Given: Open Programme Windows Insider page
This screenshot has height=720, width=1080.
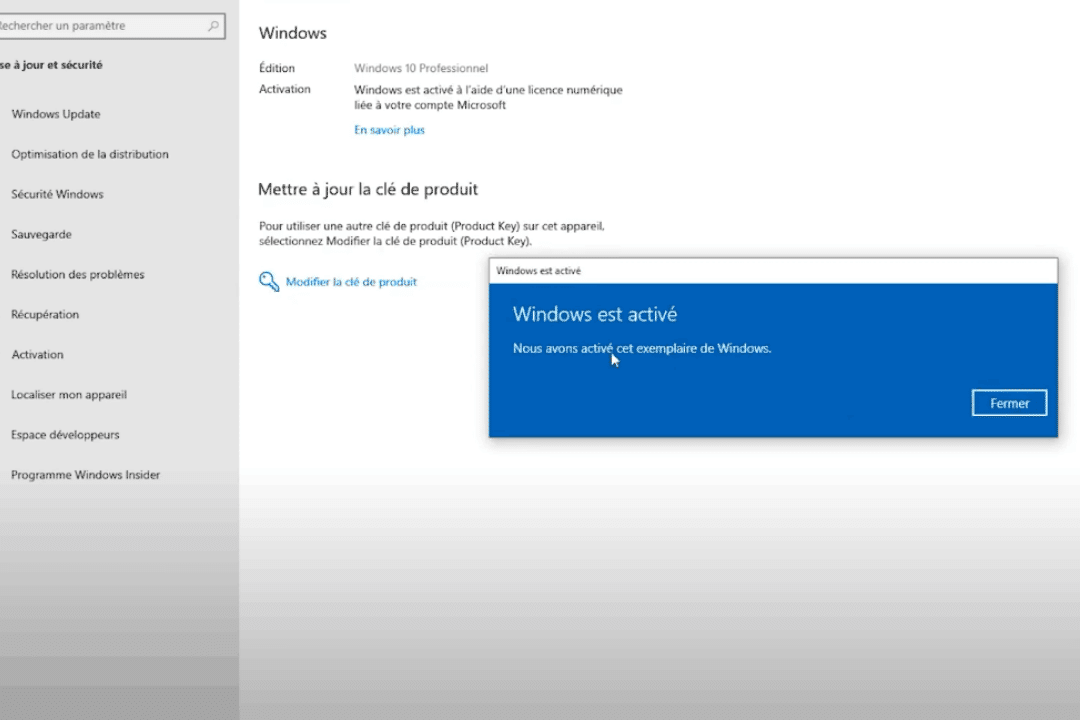Looking at the screenshot, I should coord(85,475).
